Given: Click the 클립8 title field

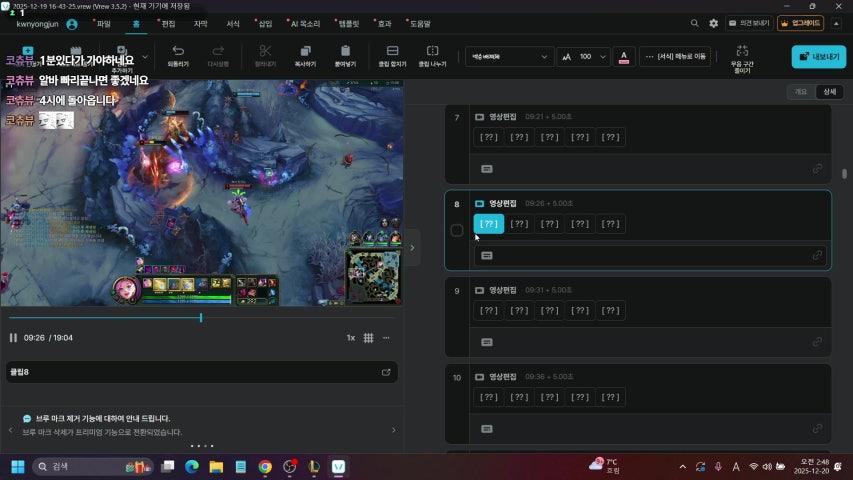Looking at the screenshot, I should [202, 372].
